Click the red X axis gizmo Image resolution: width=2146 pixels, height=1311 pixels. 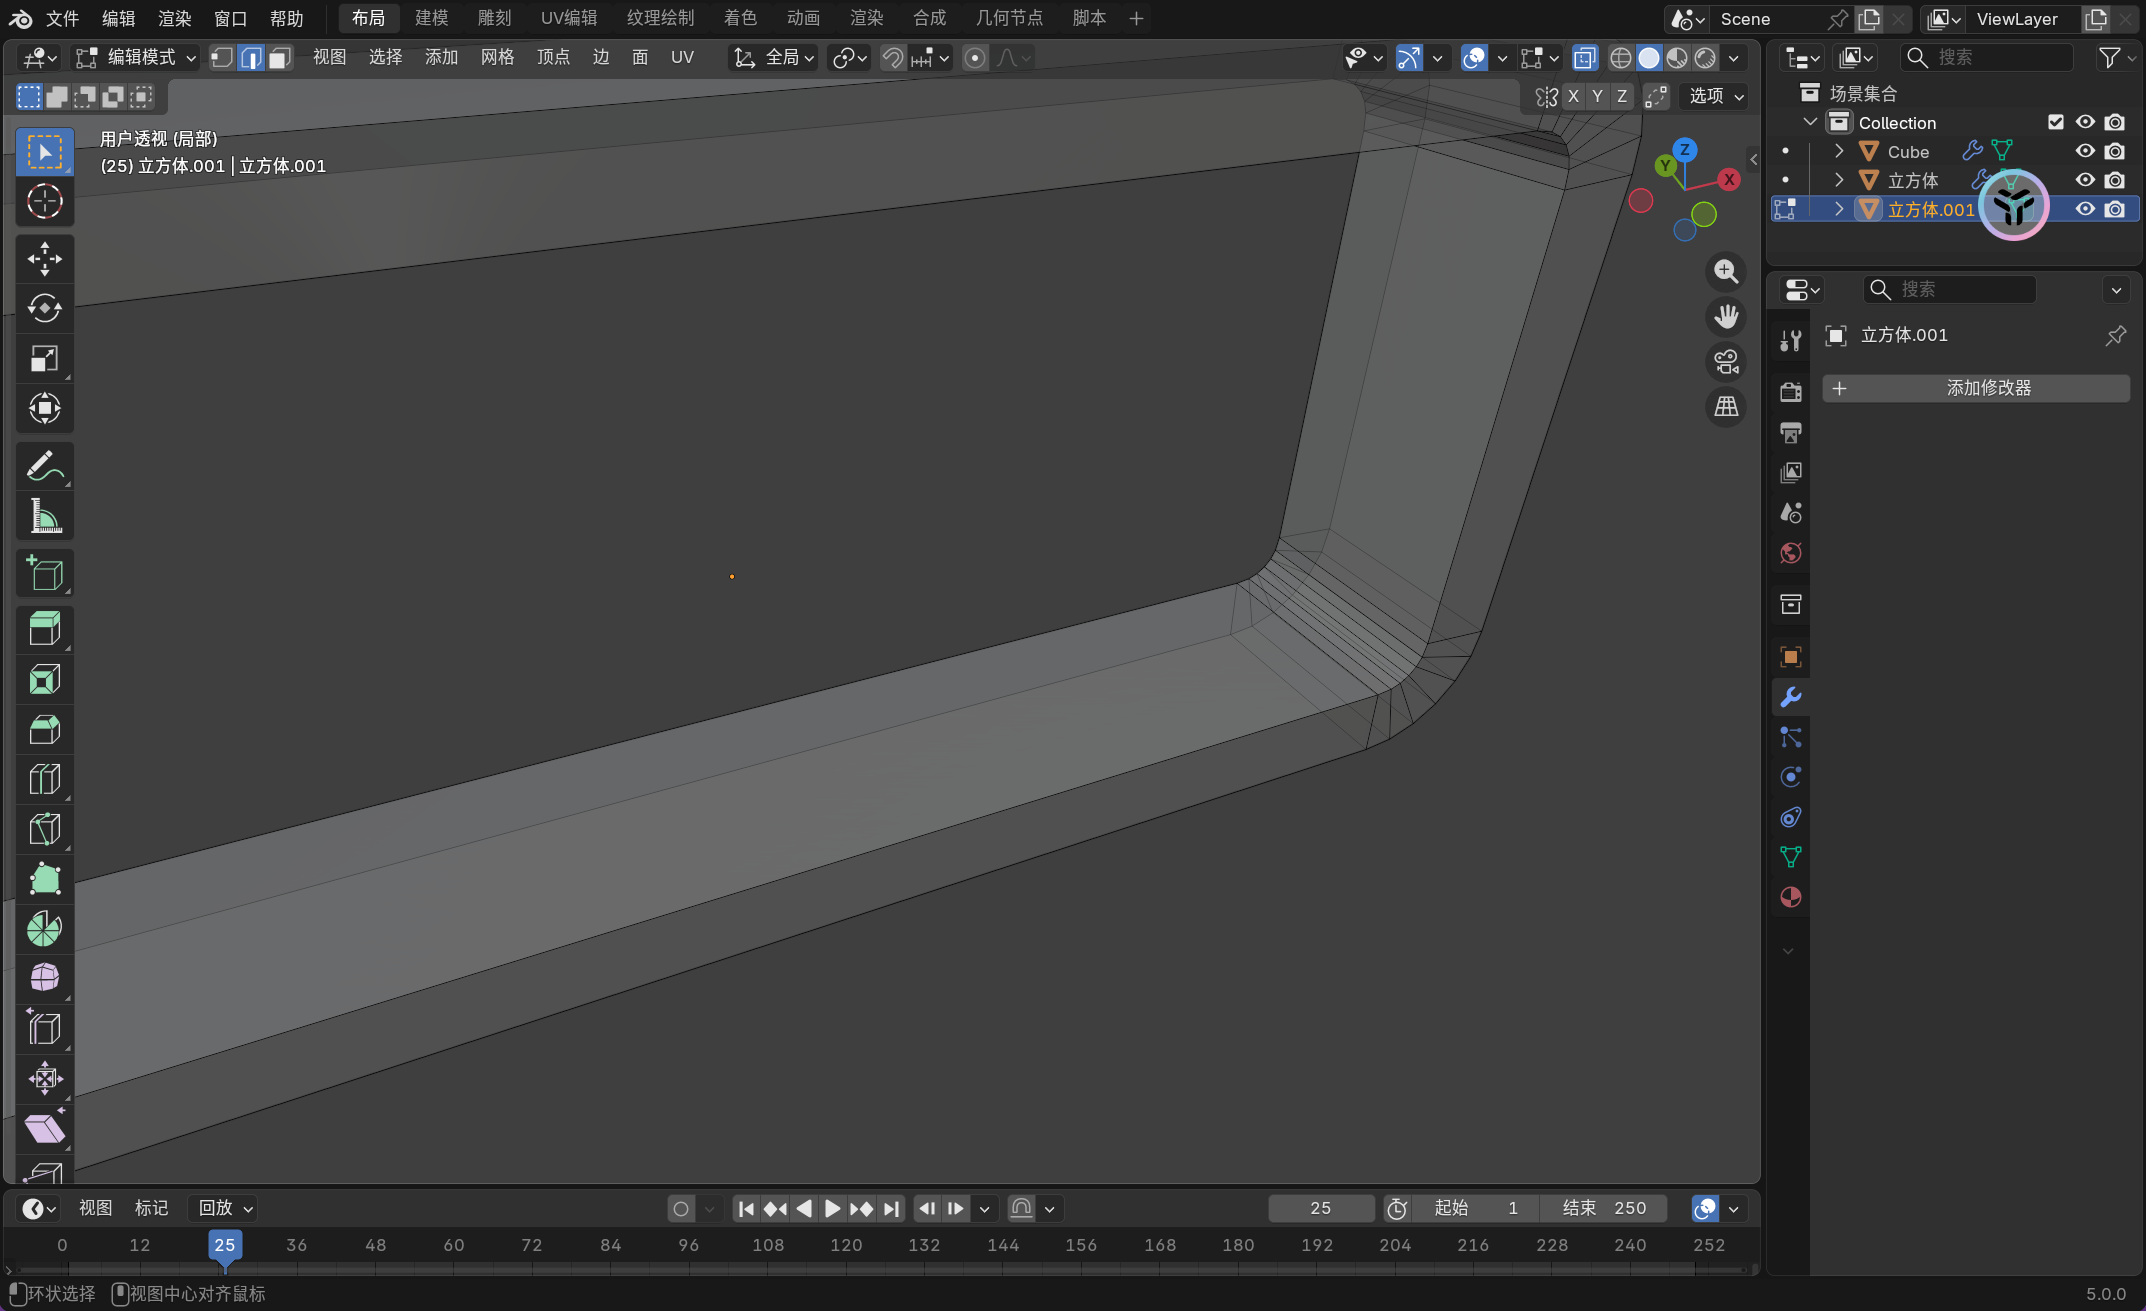coord(1728,180)
